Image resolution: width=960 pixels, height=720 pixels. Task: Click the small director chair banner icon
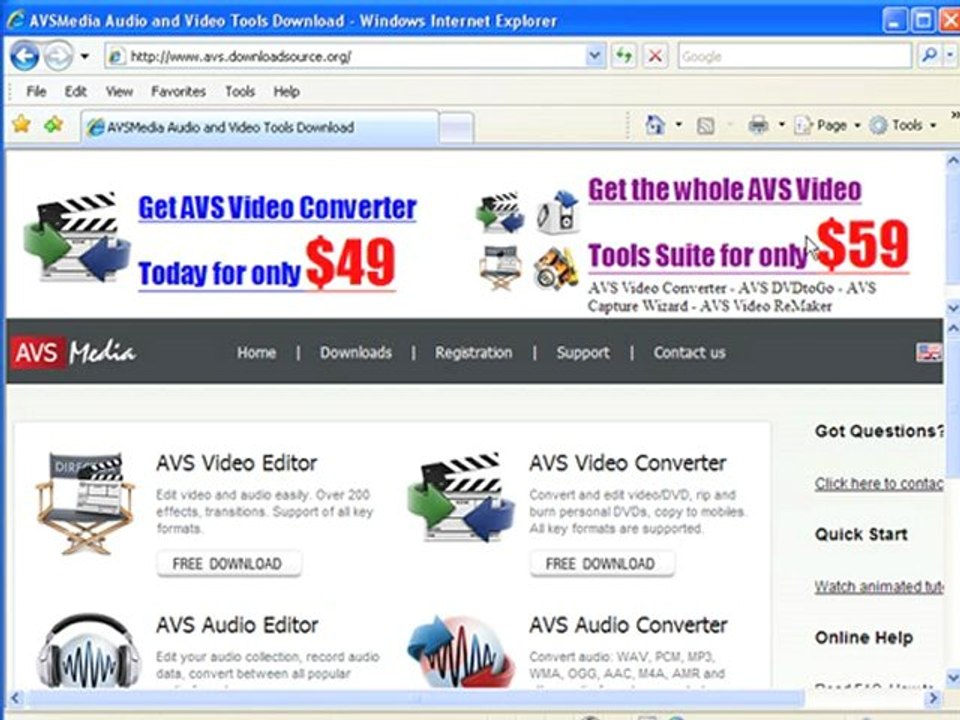pos(501,267)
